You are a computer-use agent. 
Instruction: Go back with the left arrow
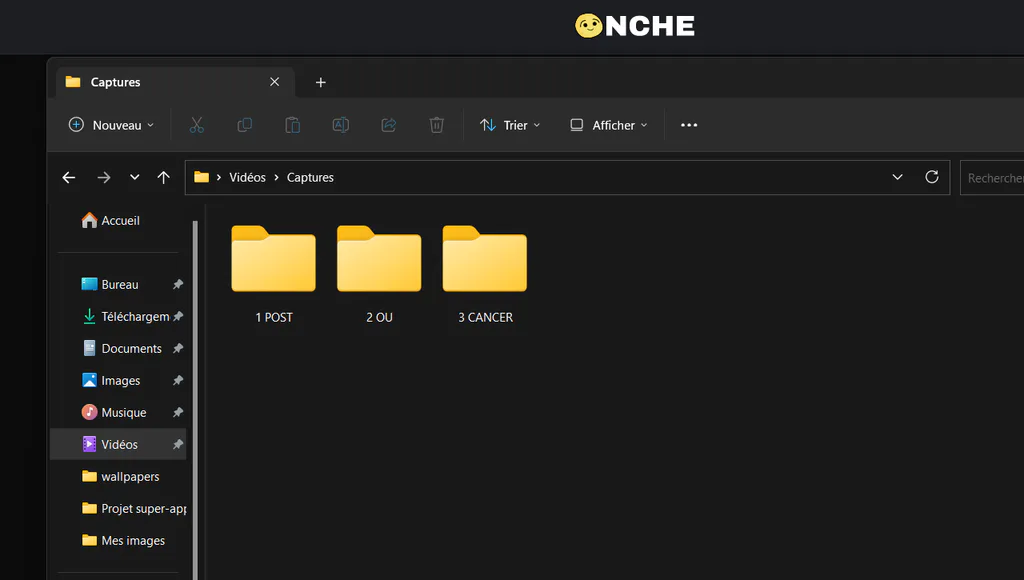[69, 178]
